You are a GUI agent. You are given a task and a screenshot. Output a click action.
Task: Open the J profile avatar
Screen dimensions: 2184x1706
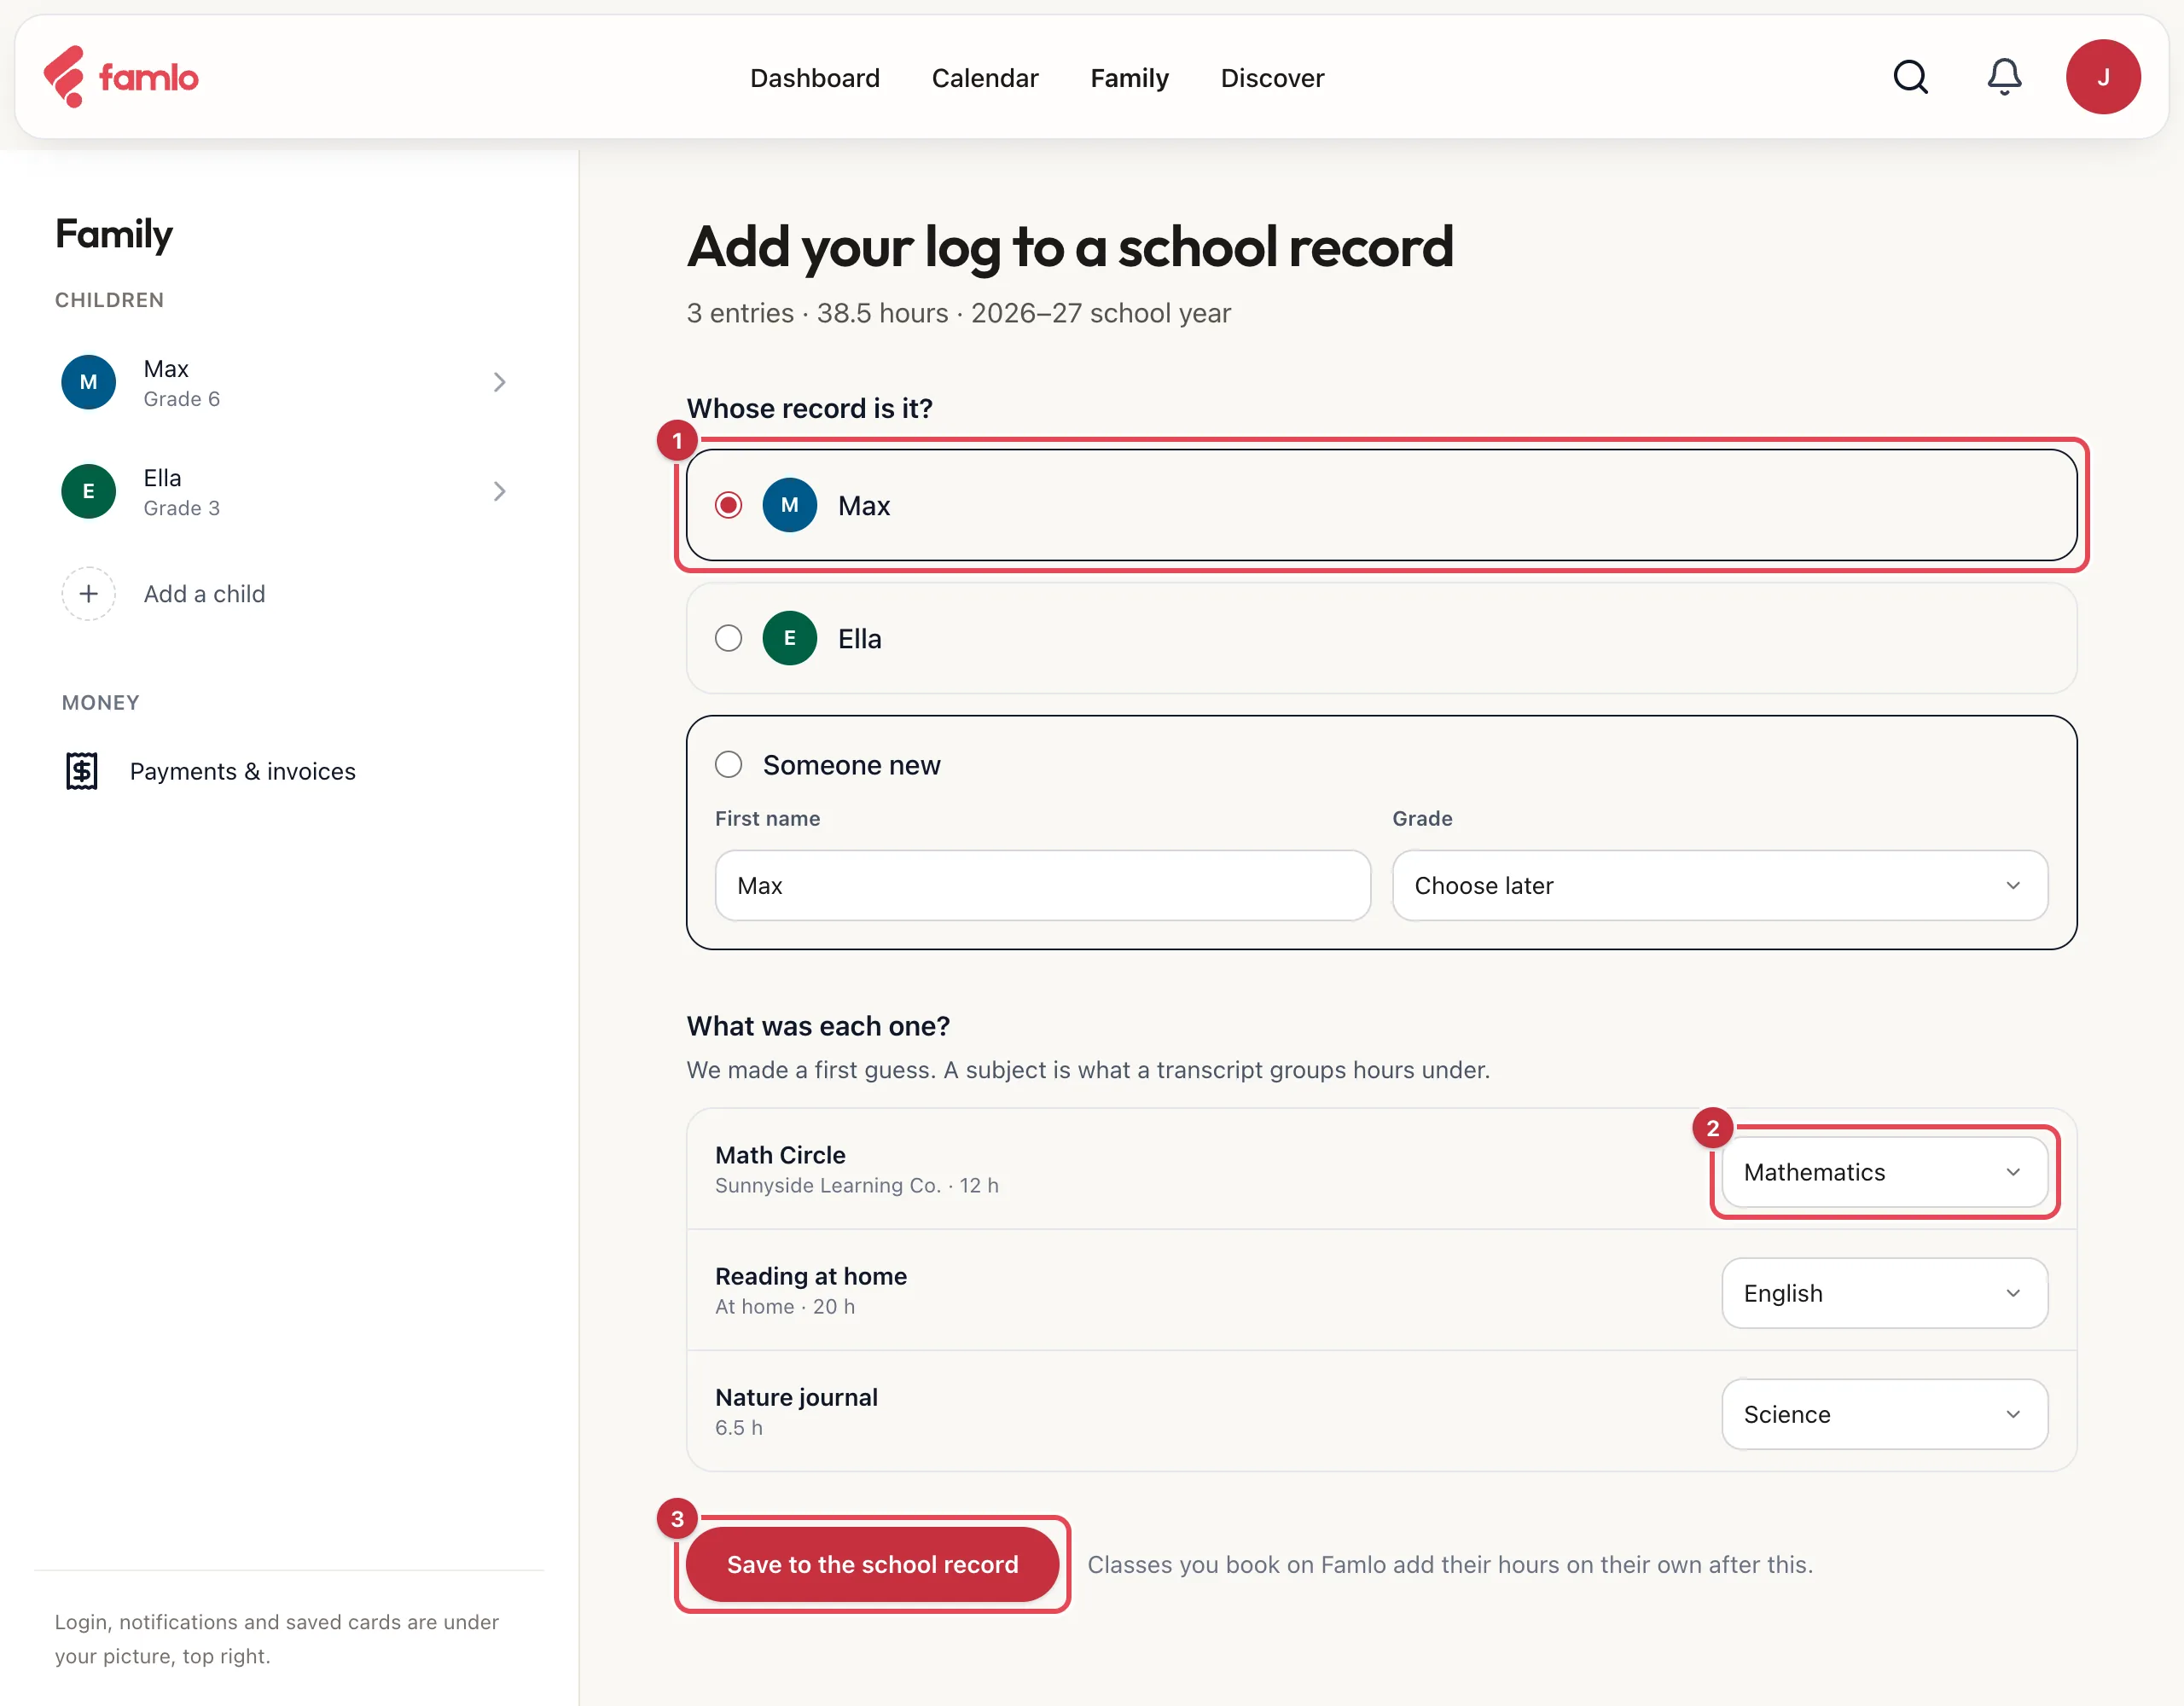(x=2103, y=77)
